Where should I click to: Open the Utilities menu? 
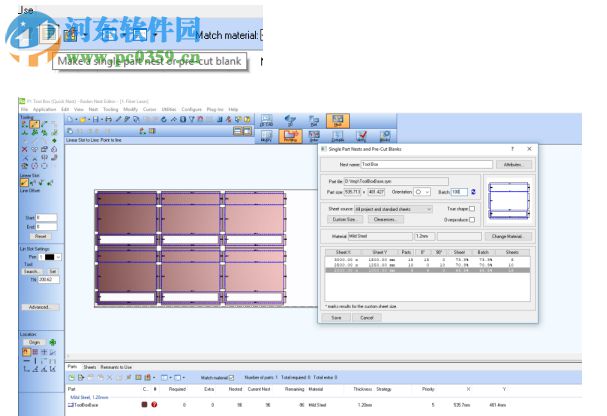168,110
